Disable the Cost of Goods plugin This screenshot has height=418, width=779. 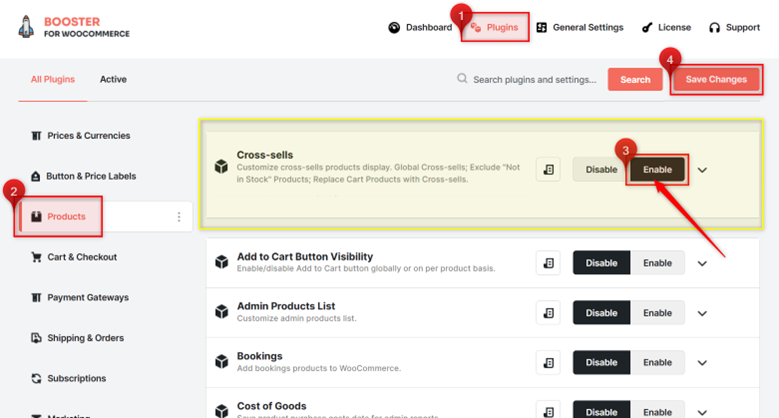click(x=601, y=411)
